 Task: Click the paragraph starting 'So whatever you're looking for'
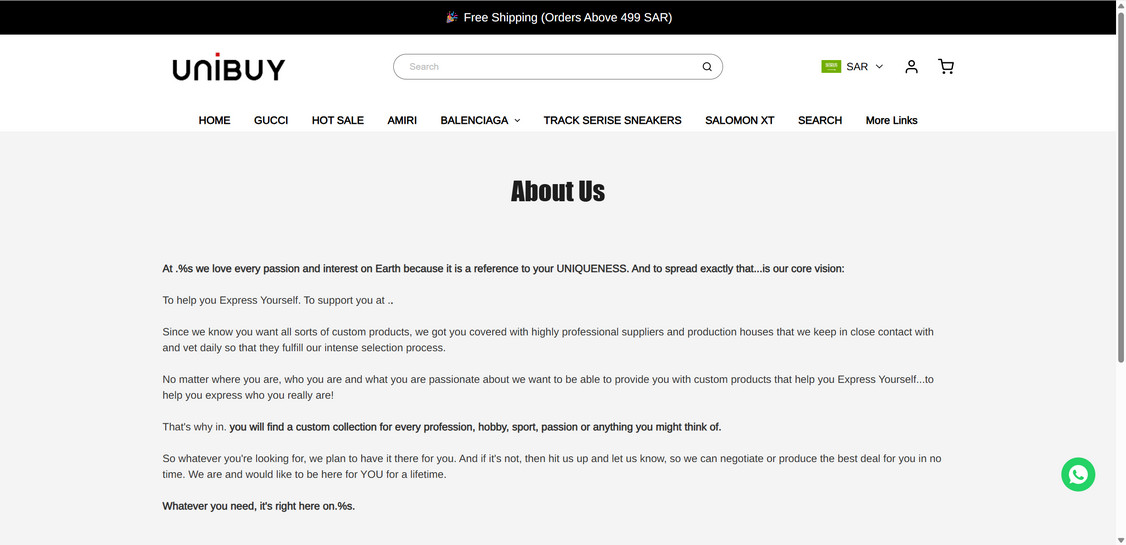[x=552, y=467]
